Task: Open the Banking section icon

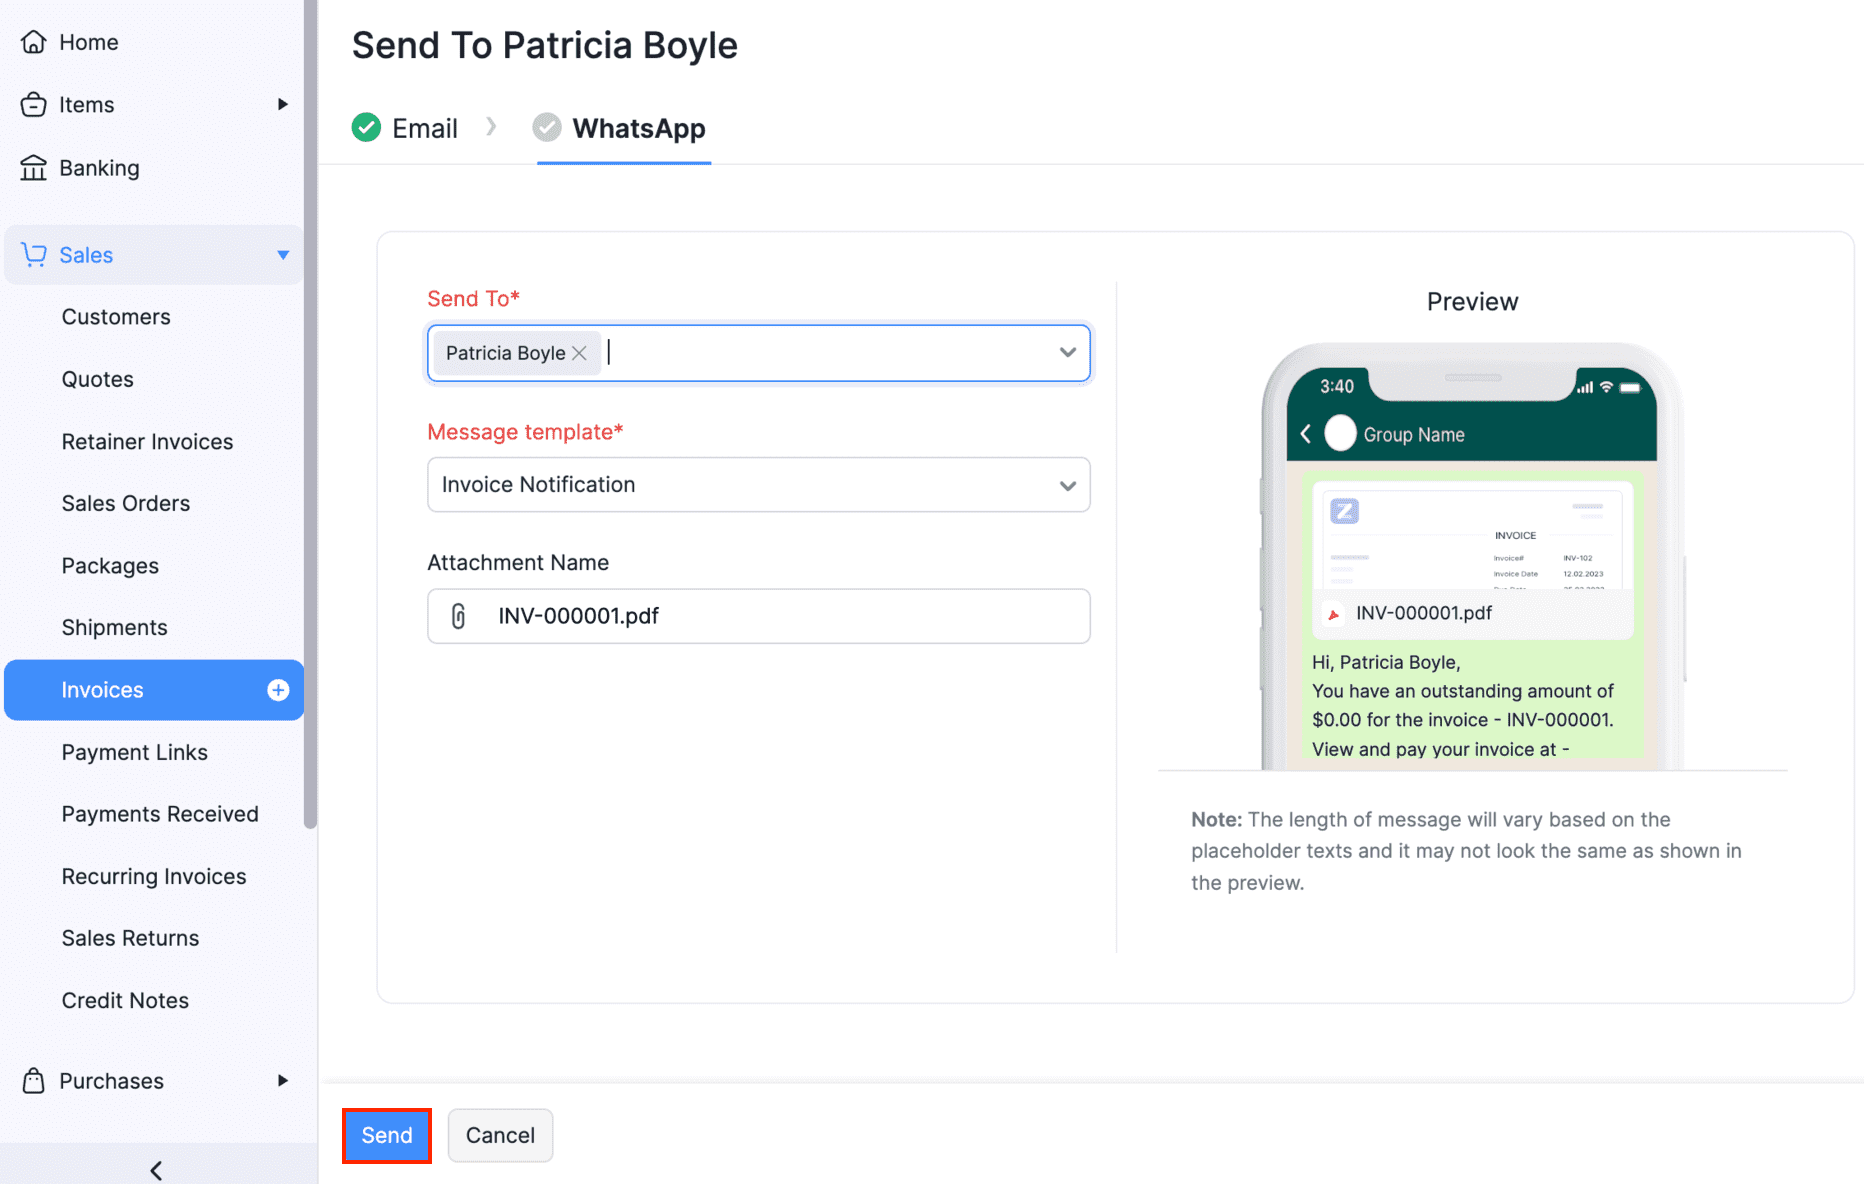Action: (x=33, y=167)
